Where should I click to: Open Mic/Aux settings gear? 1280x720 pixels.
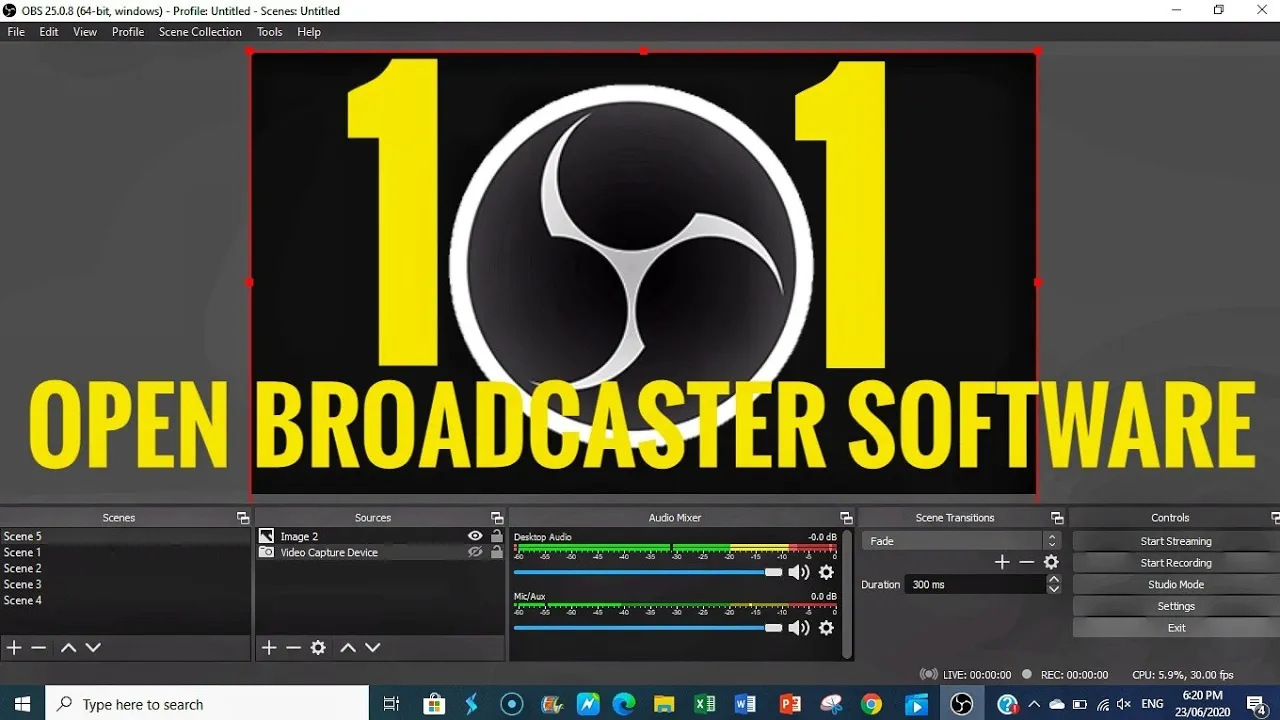826,628
